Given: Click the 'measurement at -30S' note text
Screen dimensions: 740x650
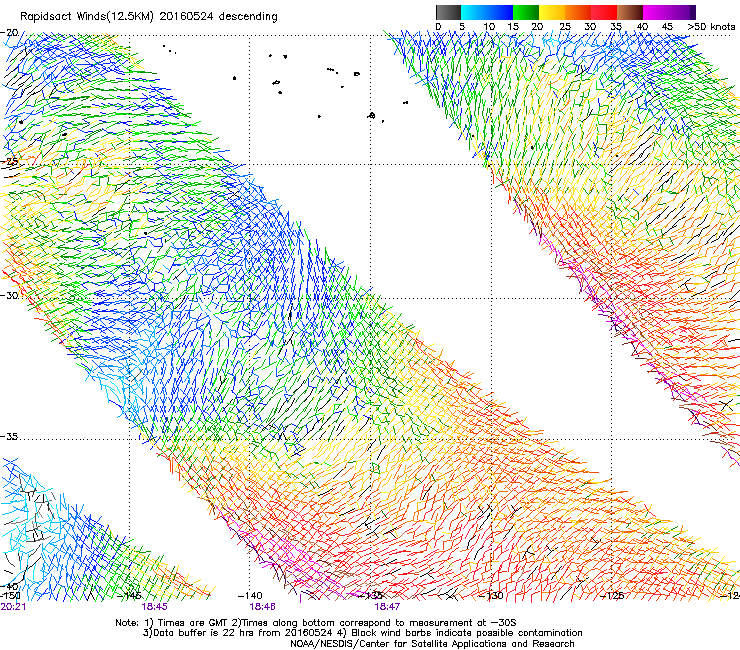Looking at the screenshot, I should tap(464, 623).
